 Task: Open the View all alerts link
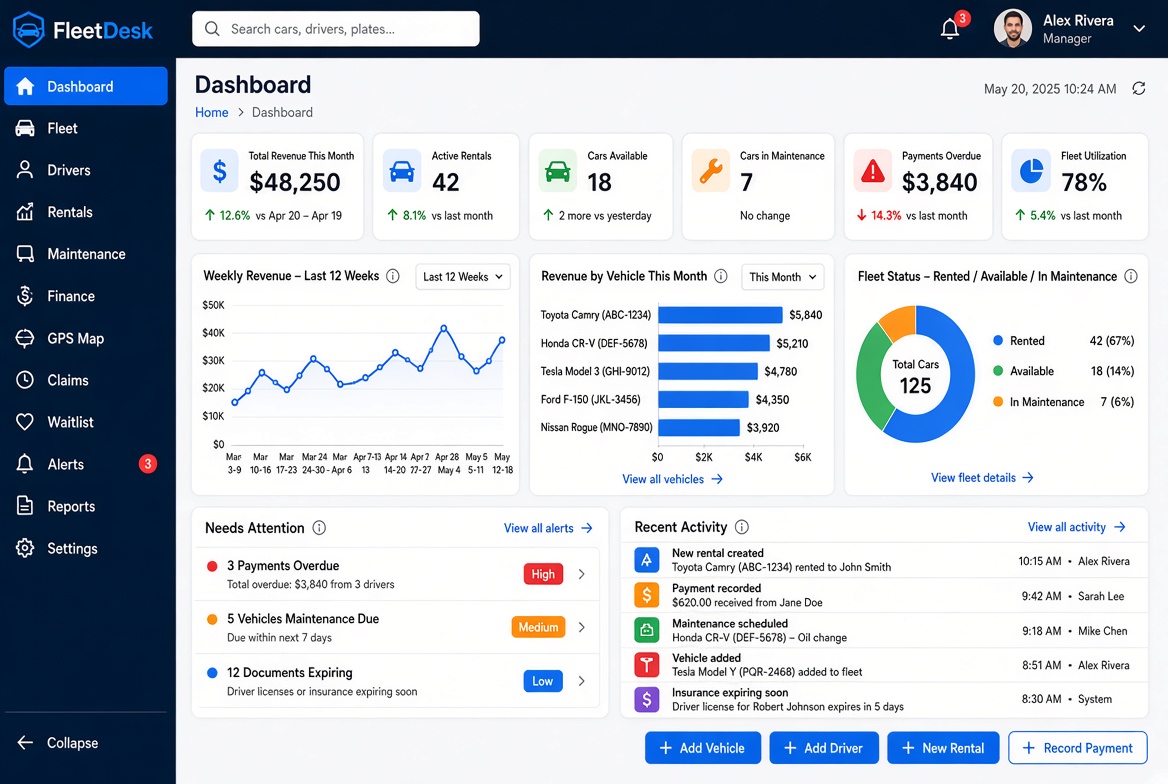[548, 528]
